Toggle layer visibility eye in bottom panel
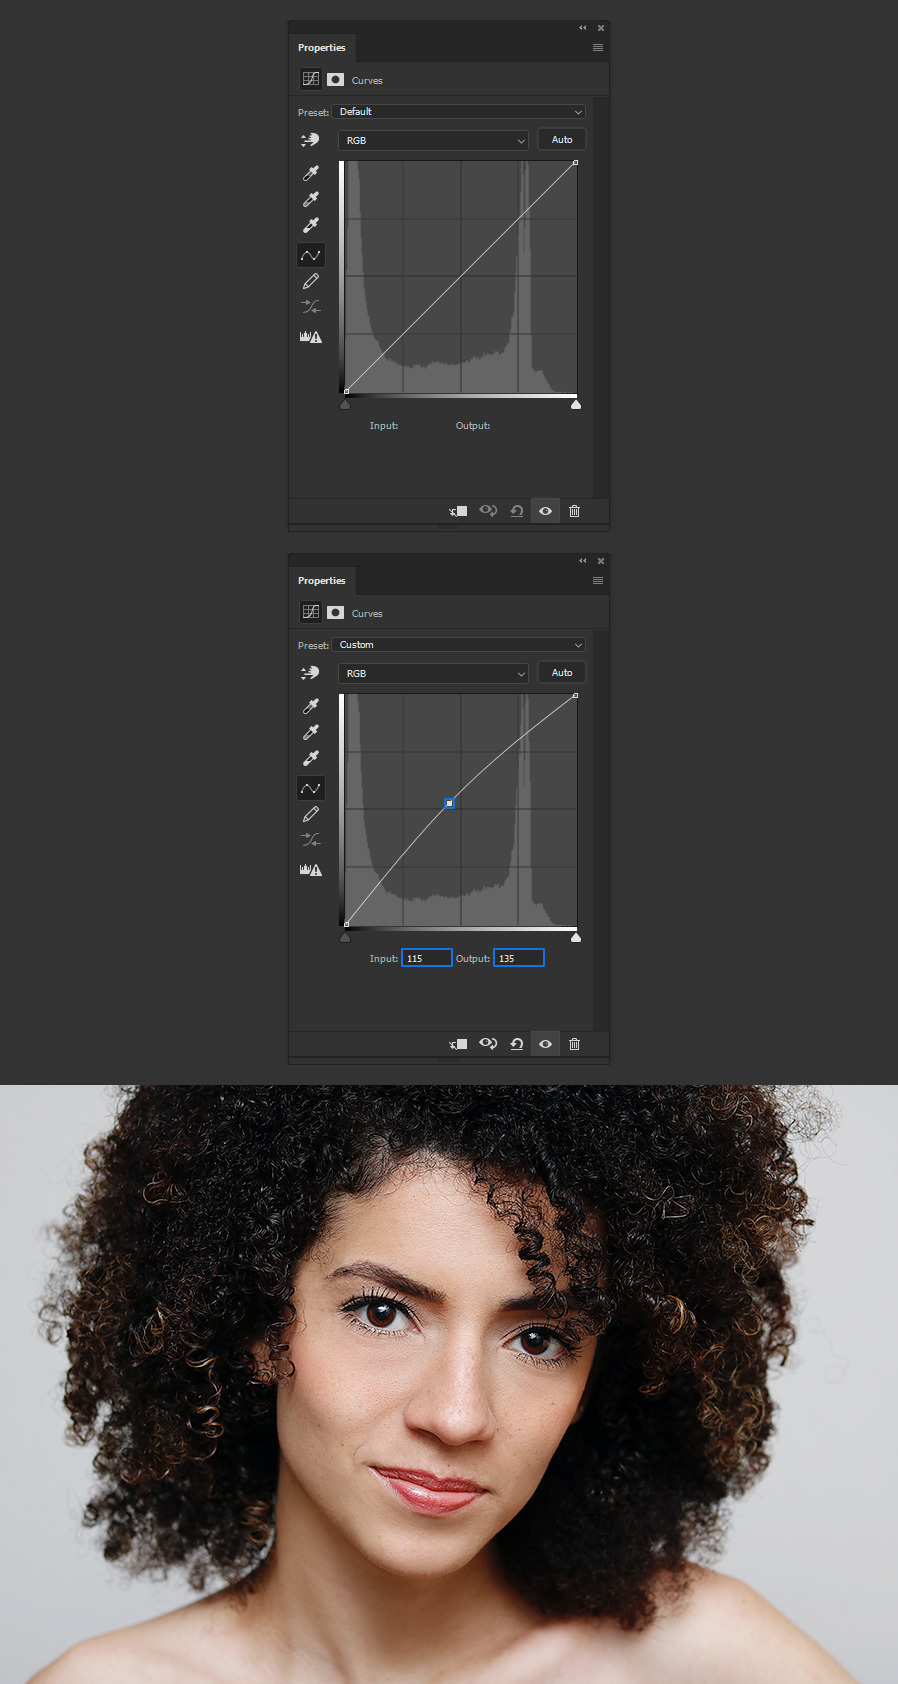Screen dimensions: 898x1684 (545, 1044)
